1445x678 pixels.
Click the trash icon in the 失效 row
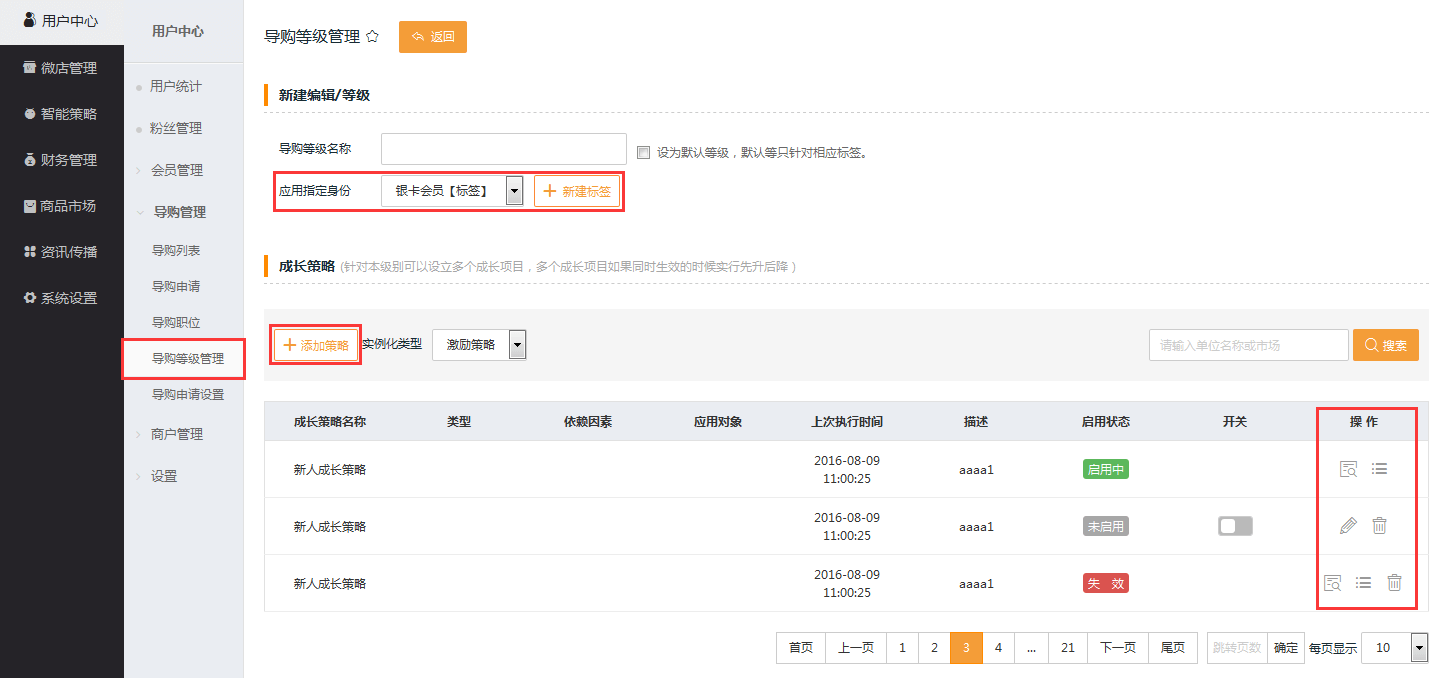(1394, 583)
